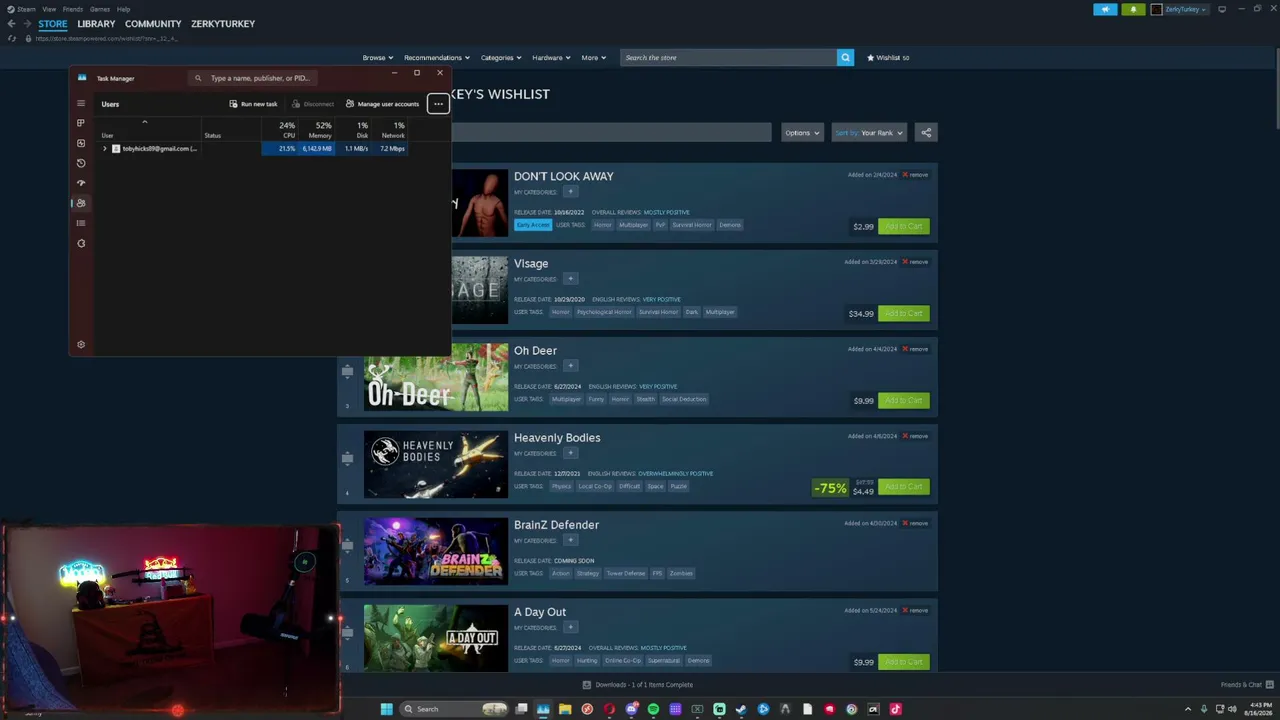
Task: Open the Steam Downloads status bar
Action: [x=638, y=685]
